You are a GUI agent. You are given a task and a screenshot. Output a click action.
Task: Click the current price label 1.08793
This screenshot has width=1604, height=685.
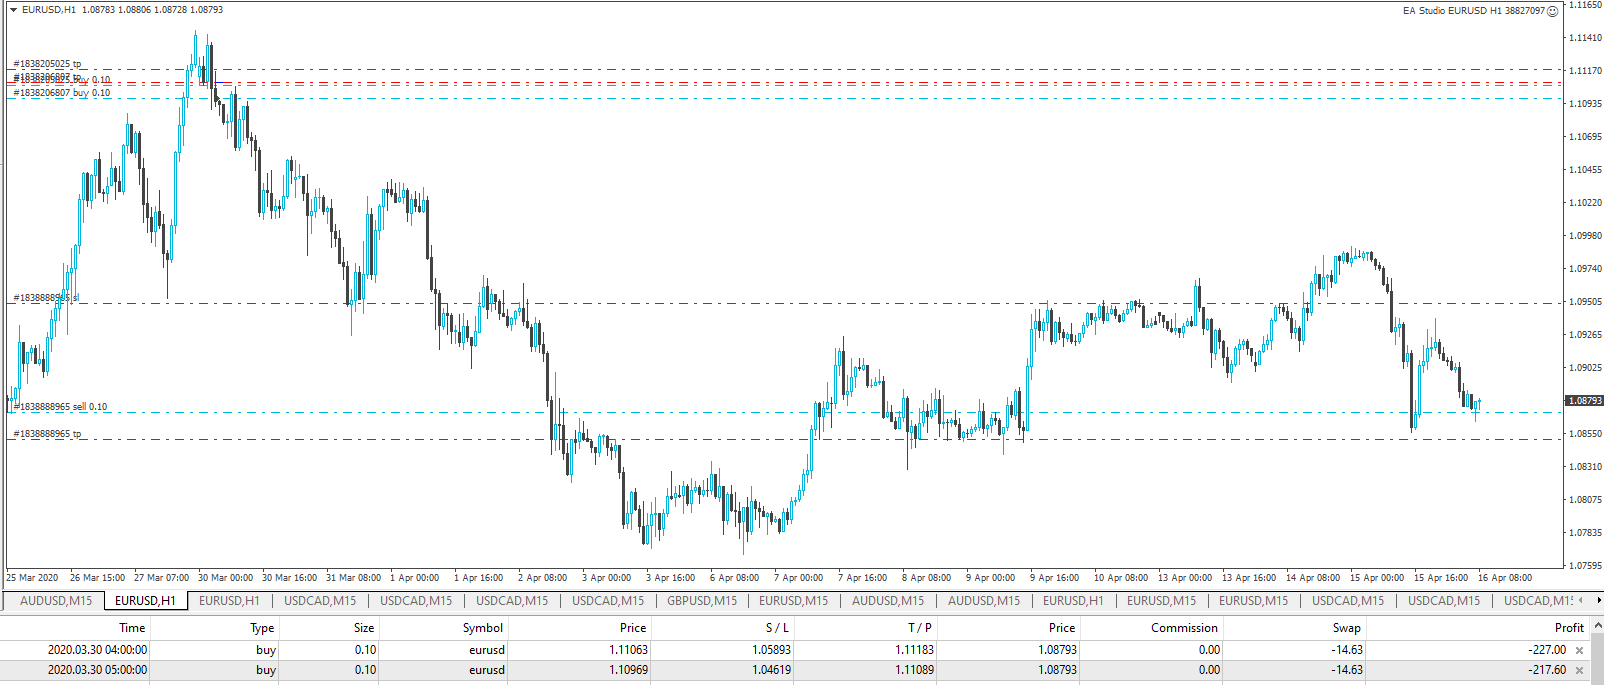point(1584,401)
